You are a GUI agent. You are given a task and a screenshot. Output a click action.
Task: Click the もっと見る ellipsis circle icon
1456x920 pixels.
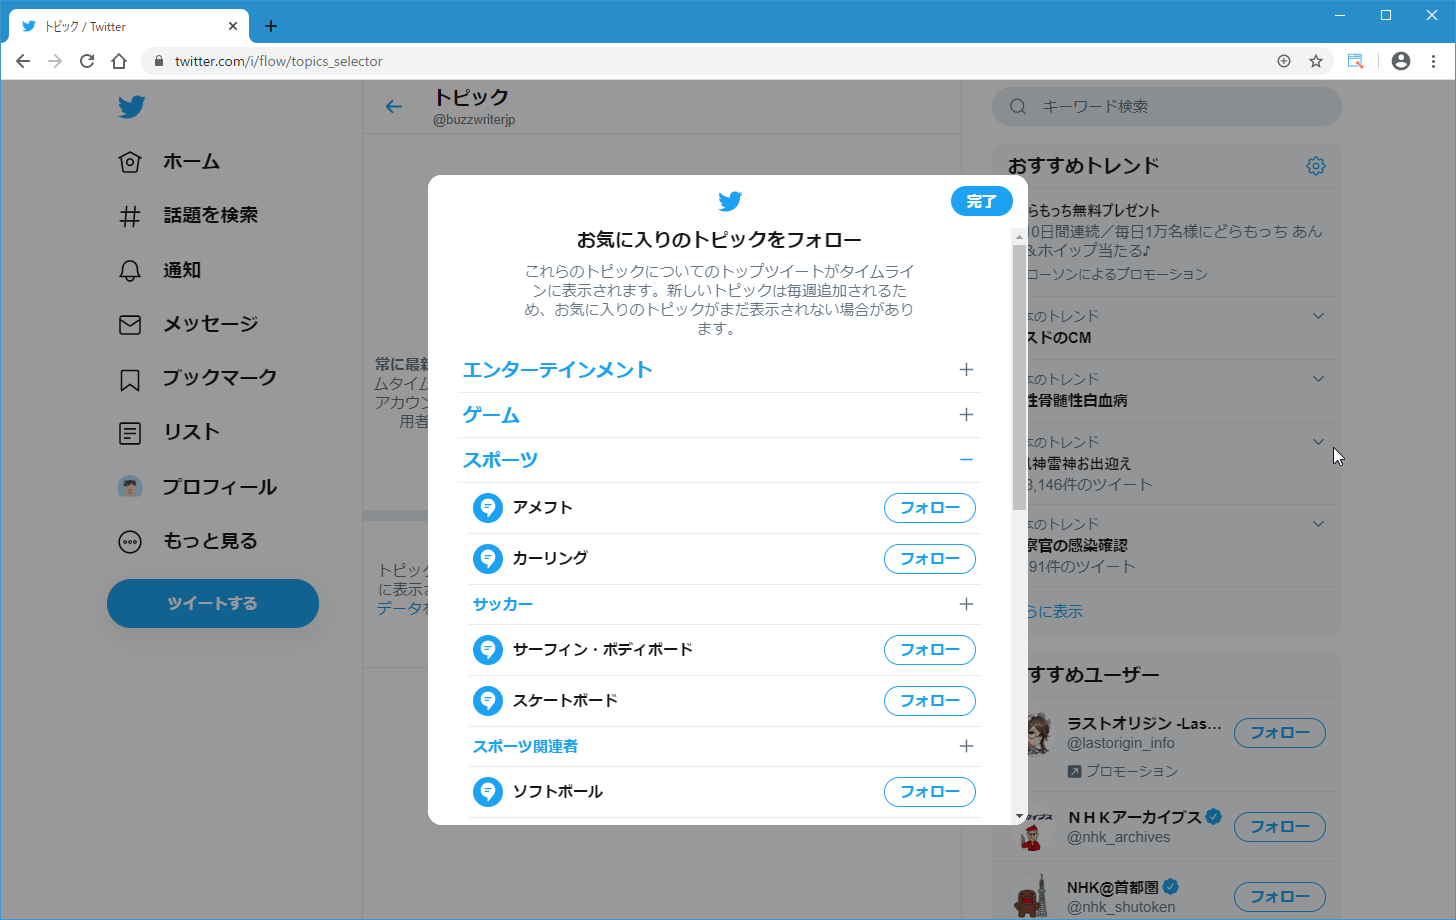pyautogui.click(x=130, y=541)
